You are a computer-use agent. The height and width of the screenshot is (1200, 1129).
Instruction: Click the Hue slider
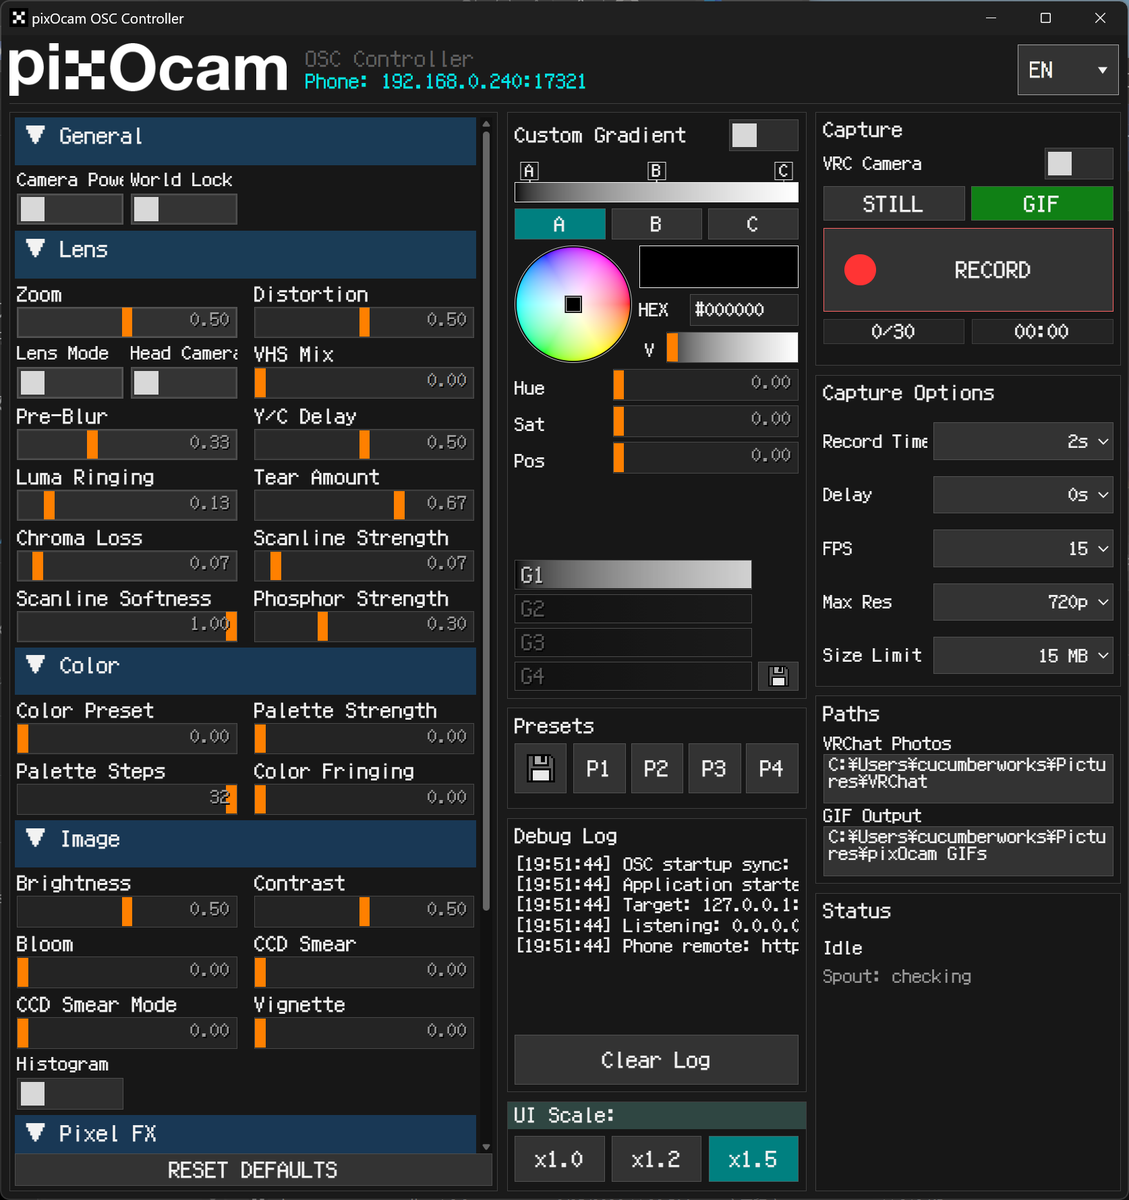coord(706,384)
